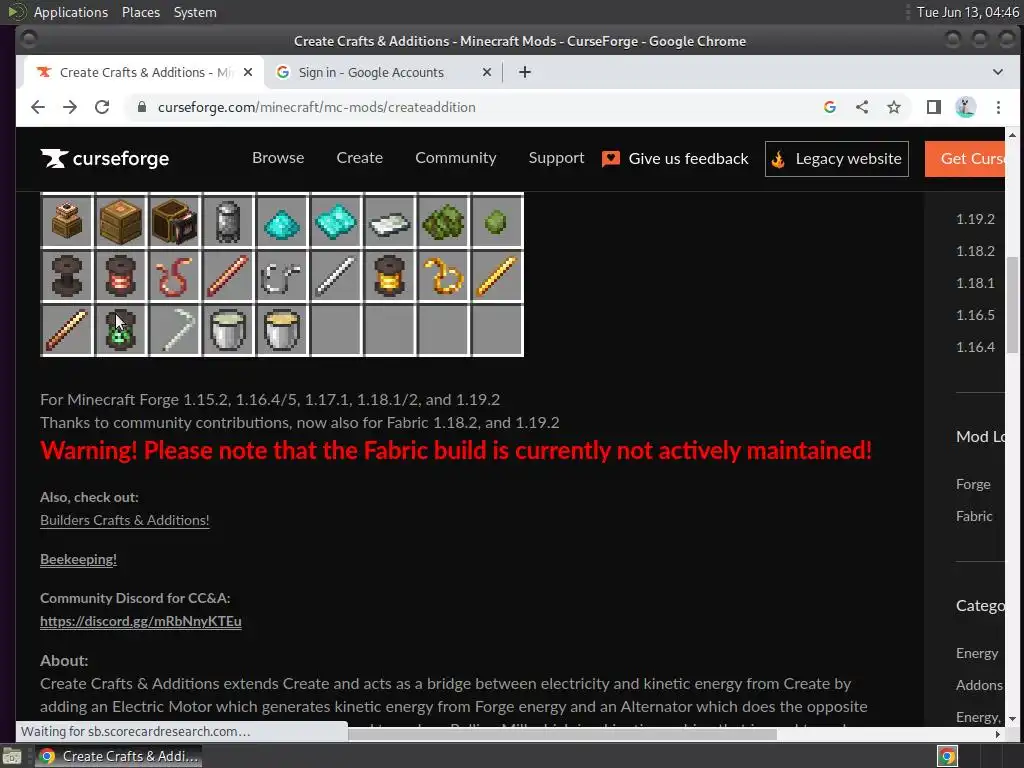This screenshot has height=768, width=1024.
Task: Share this page via share icon
Action: tap(862, 107)
